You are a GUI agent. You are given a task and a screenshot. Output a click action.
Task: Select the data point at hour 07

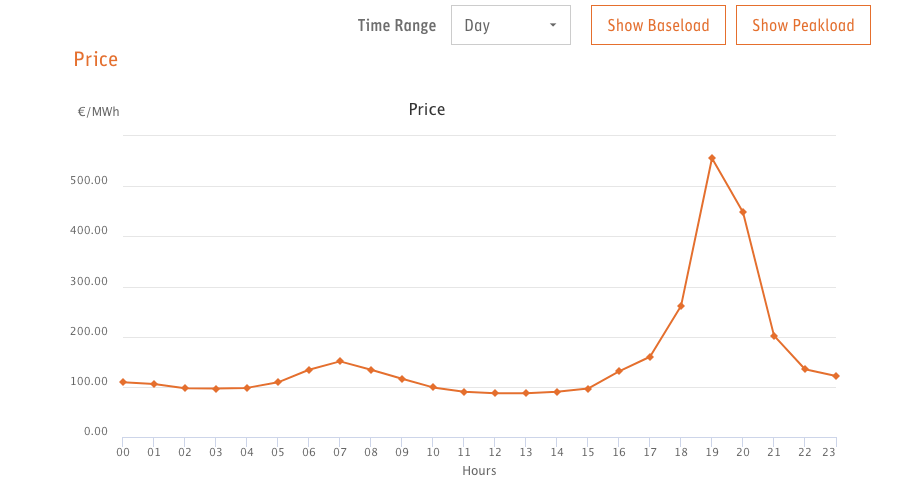(340, 361)
